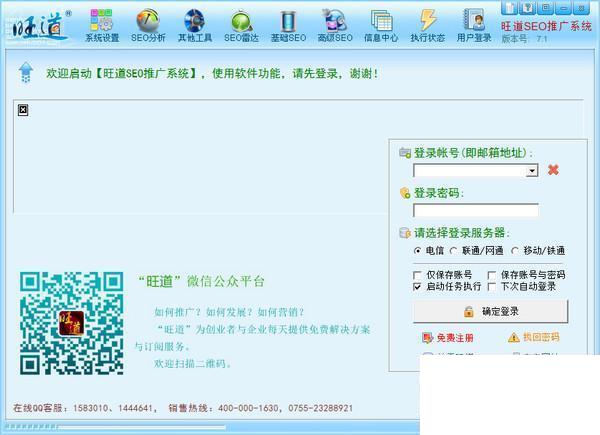Click the password label key icon
Screen dimensions: 600x435
tap(405, 193)
